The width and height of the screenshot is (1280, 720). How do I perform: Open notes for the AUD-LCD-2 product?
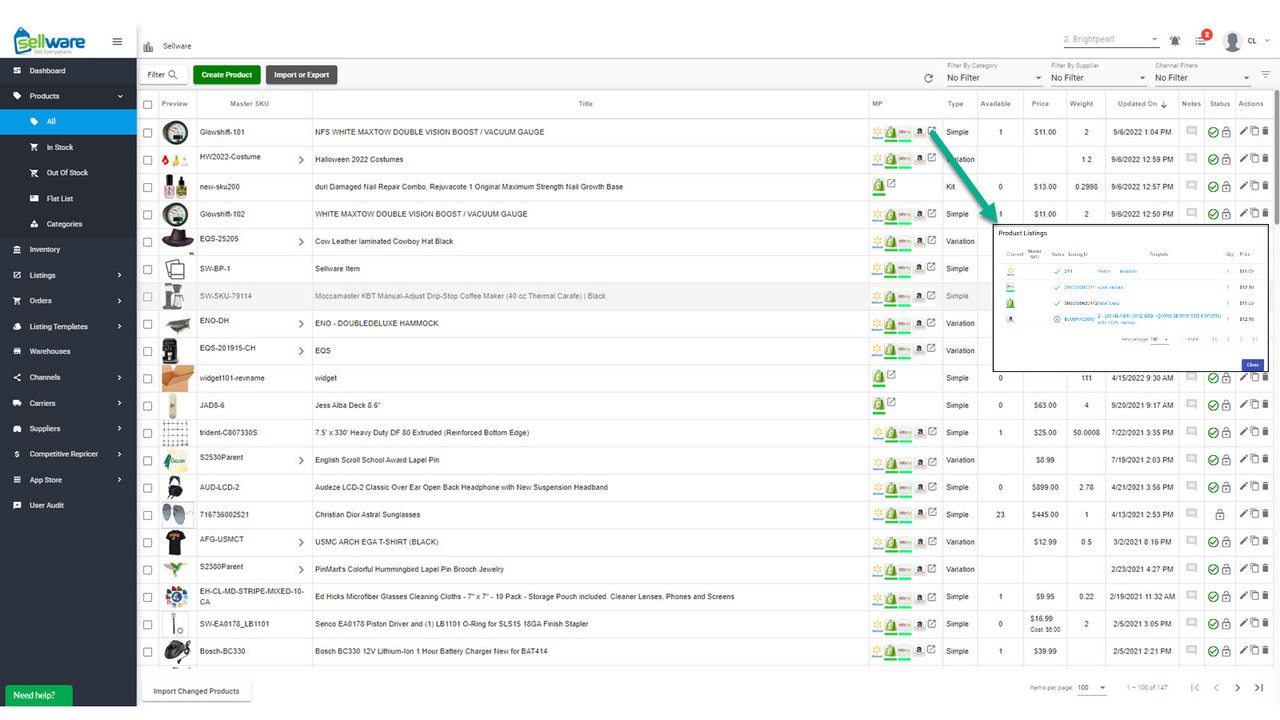[1191, 486]
